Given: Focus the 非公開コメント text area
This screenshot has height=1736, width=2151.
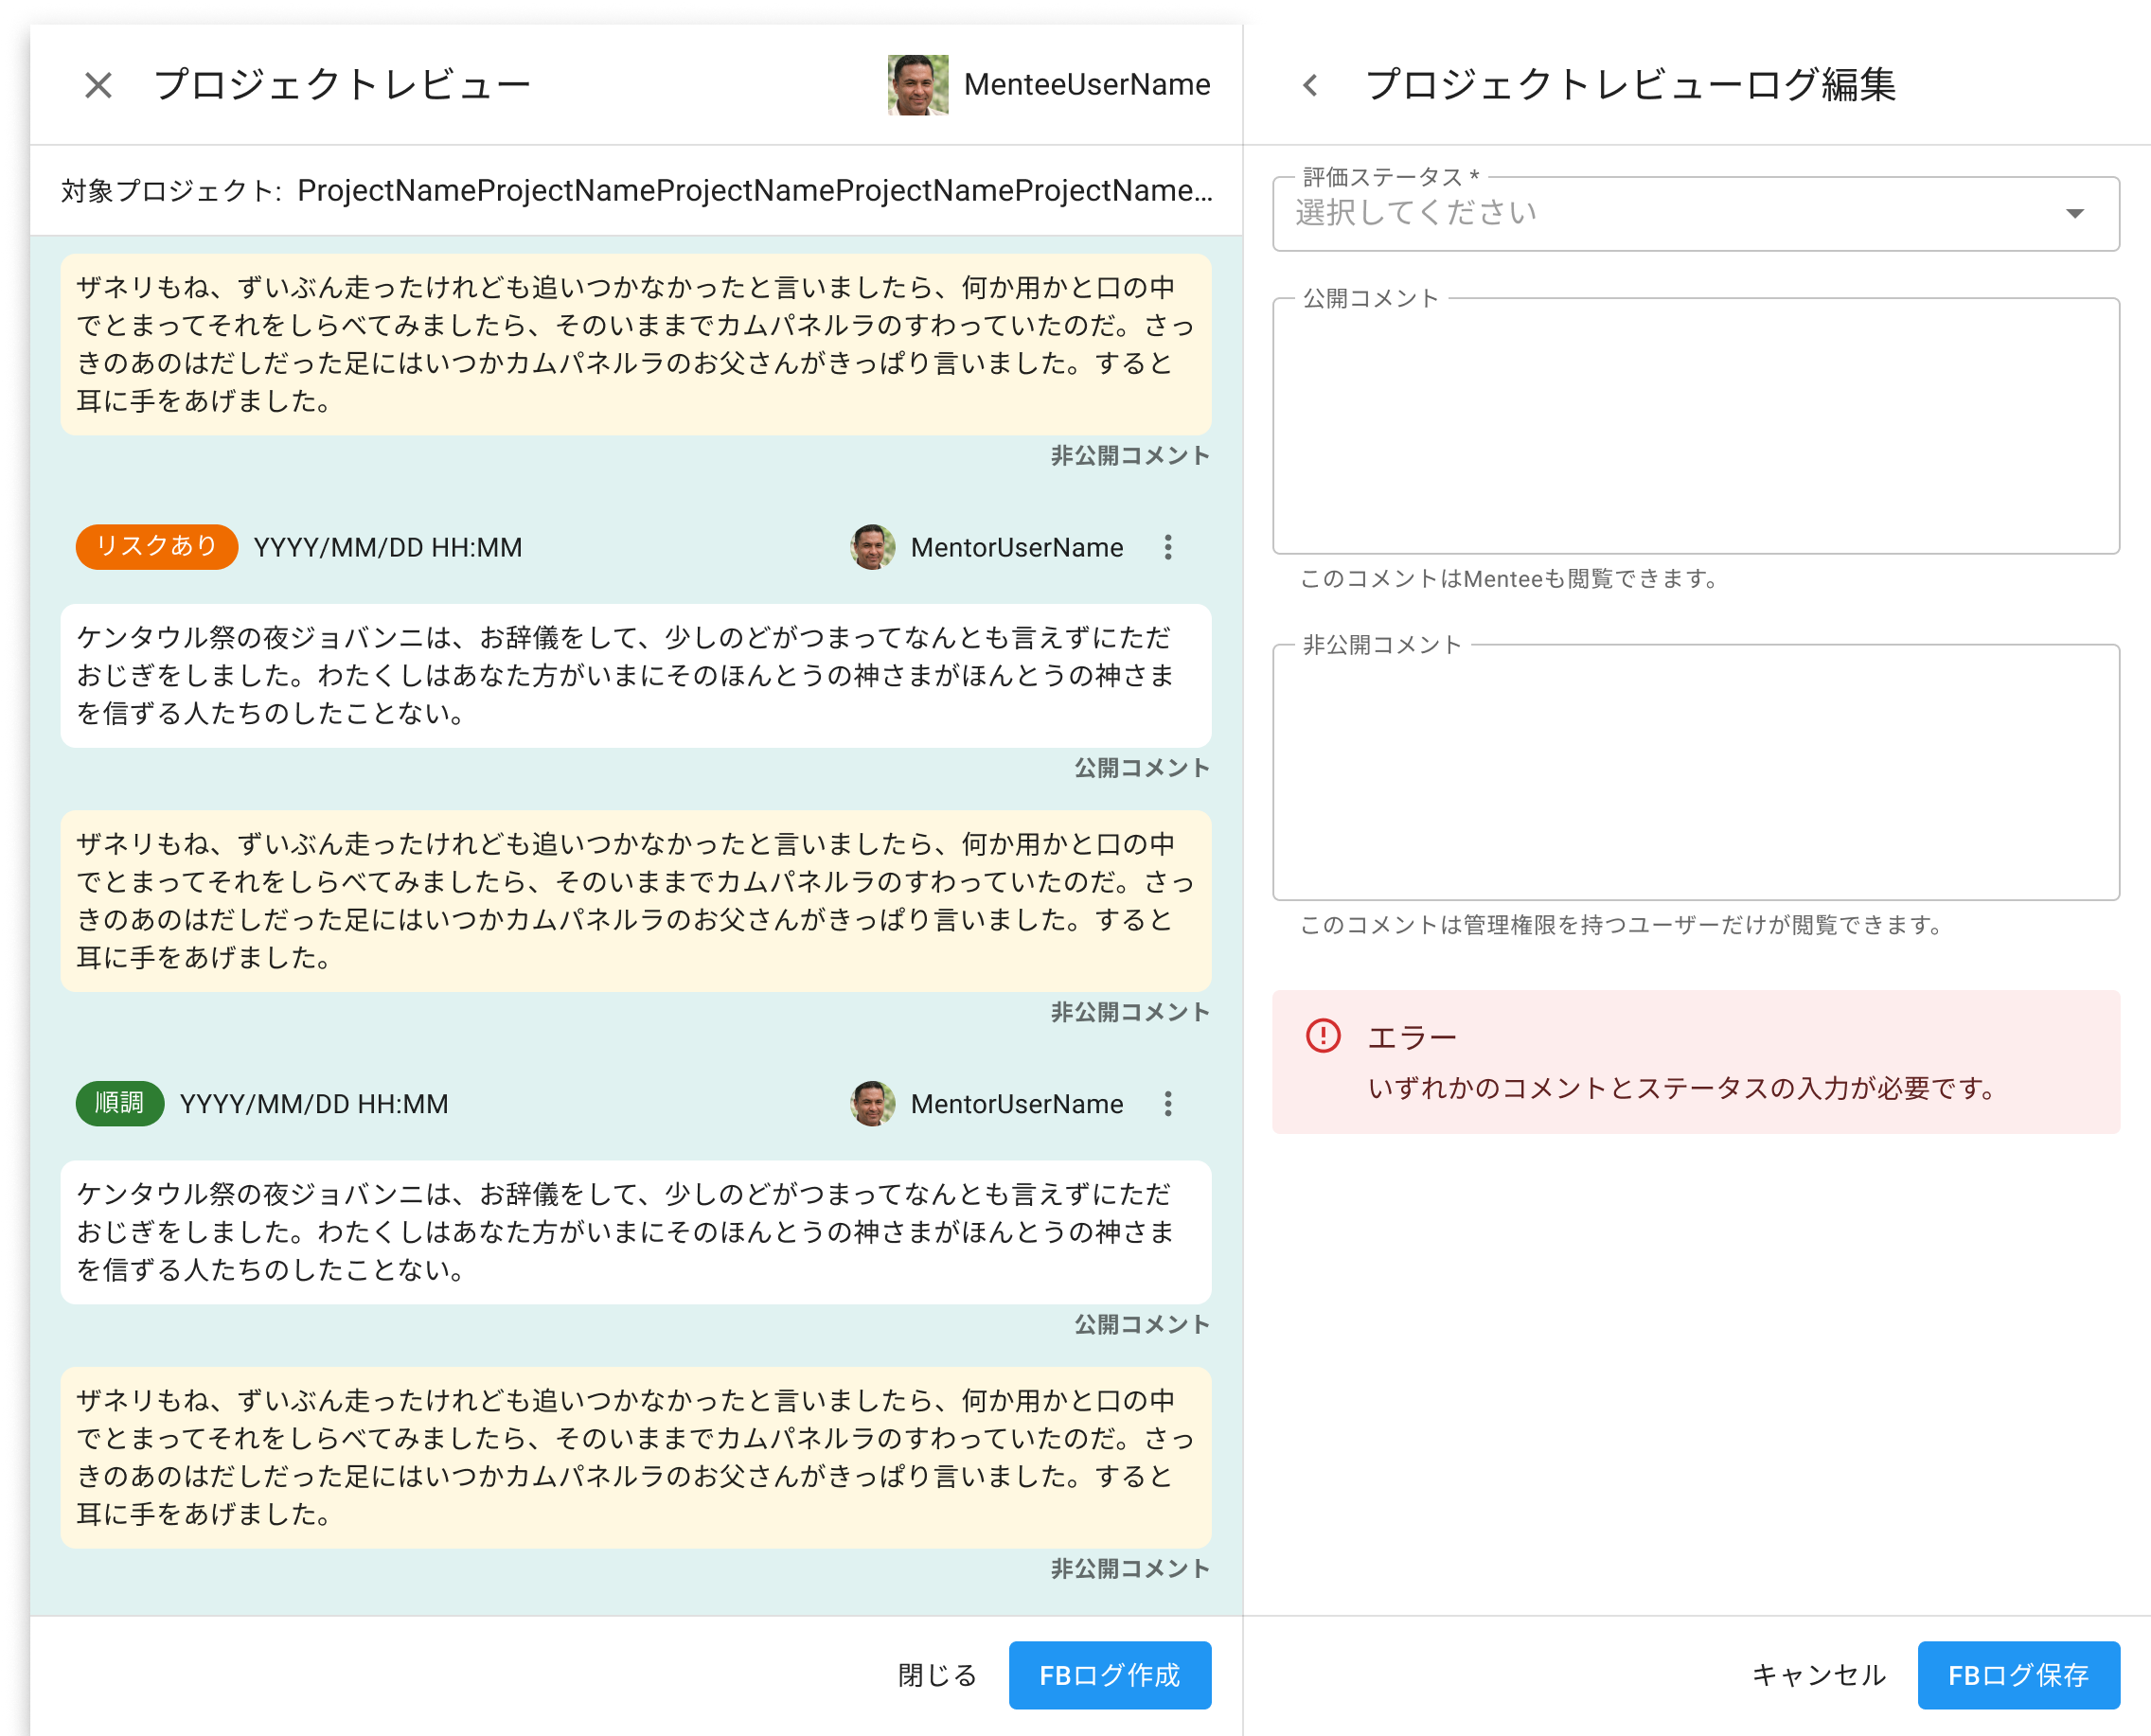Looking at the screenshot, I should 1695,771.
